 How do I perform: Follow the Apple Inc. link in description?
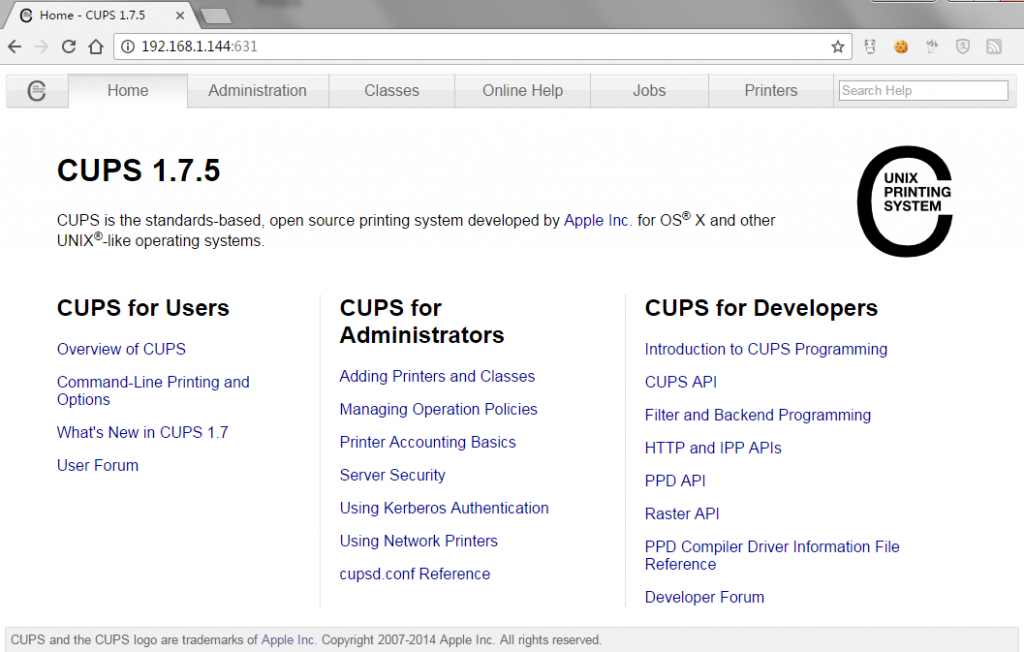coord(598,221)
